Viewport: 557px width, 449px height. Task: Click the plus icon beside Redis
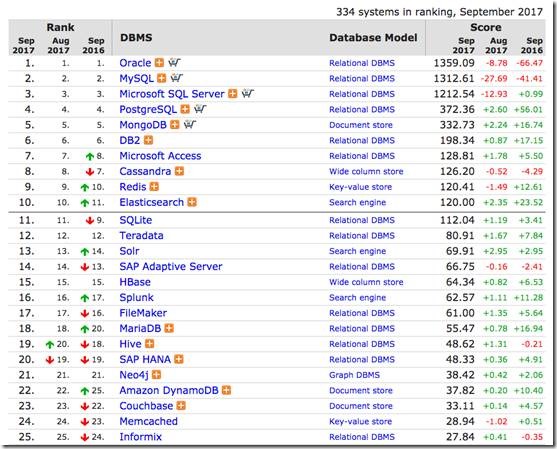point(154,186)
